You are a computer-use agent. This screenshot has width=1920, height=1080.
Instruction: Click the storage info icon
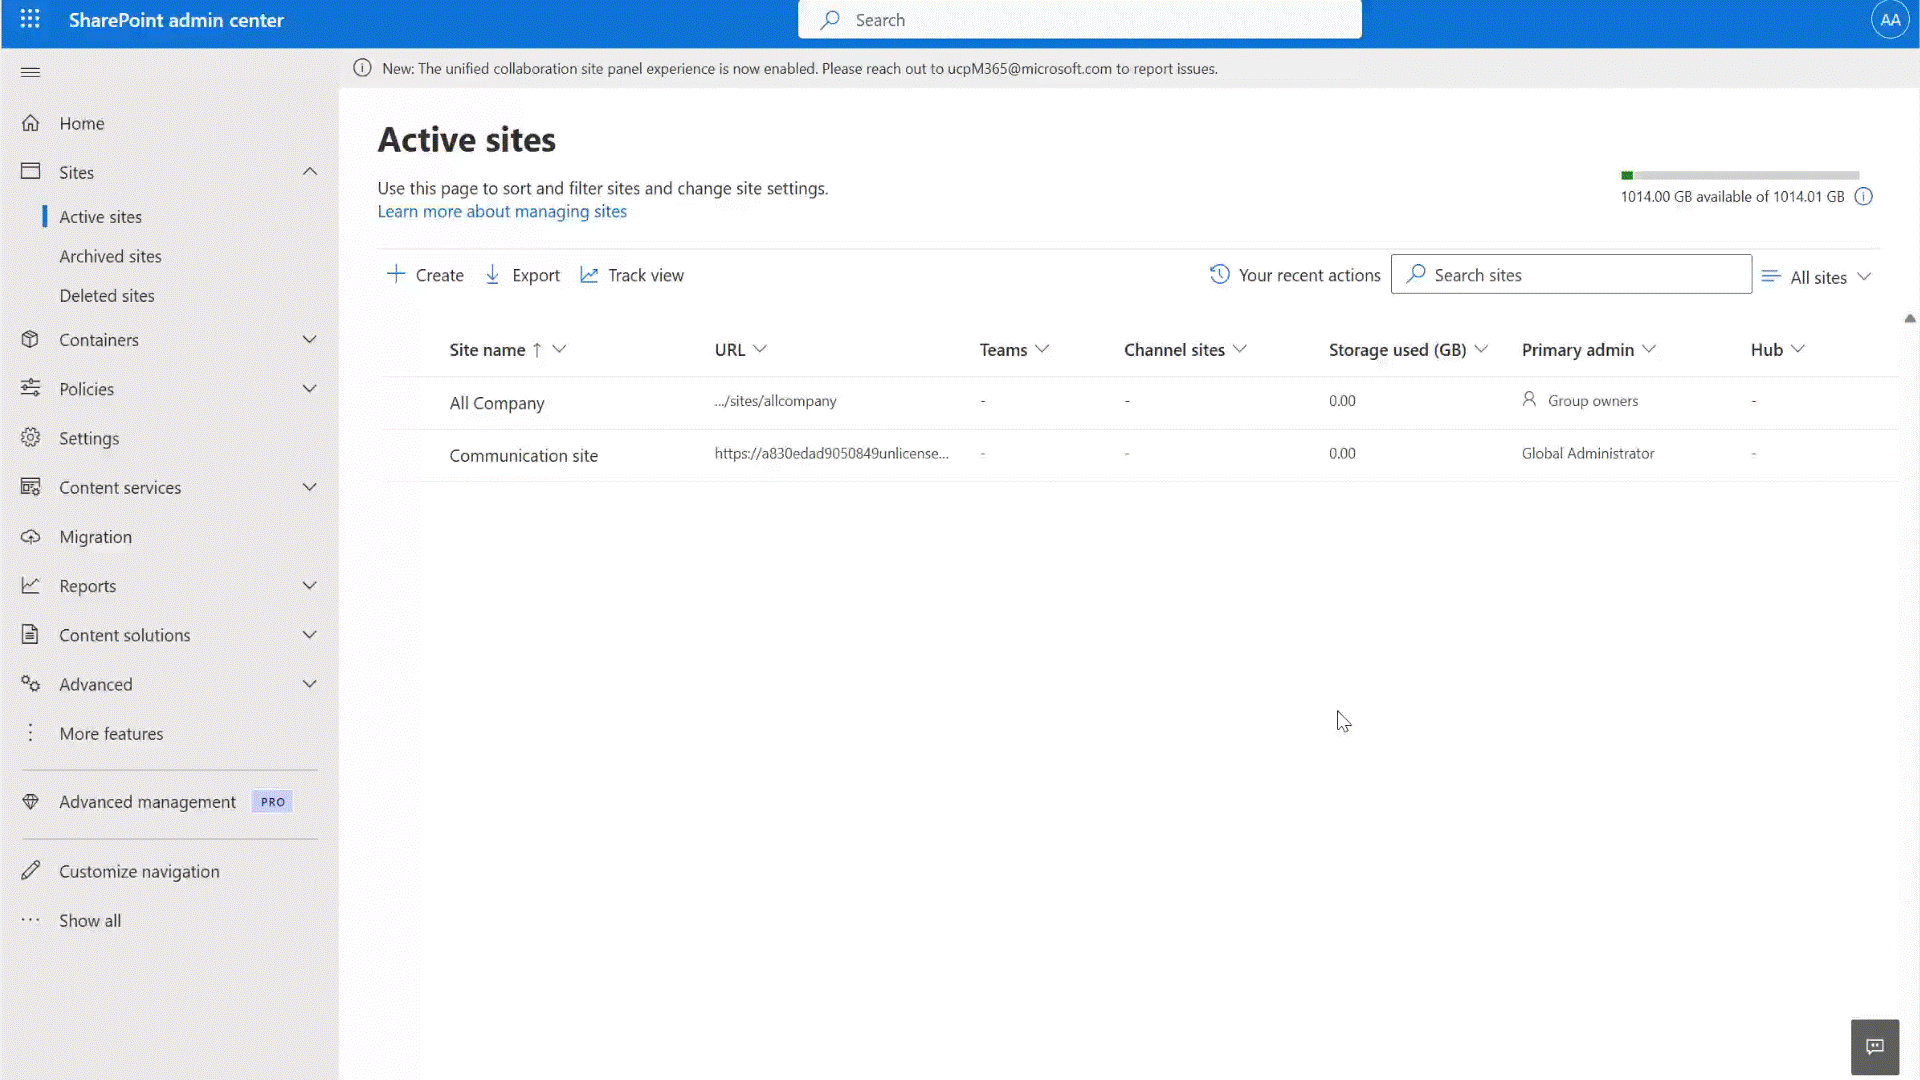pos(1863,197)
